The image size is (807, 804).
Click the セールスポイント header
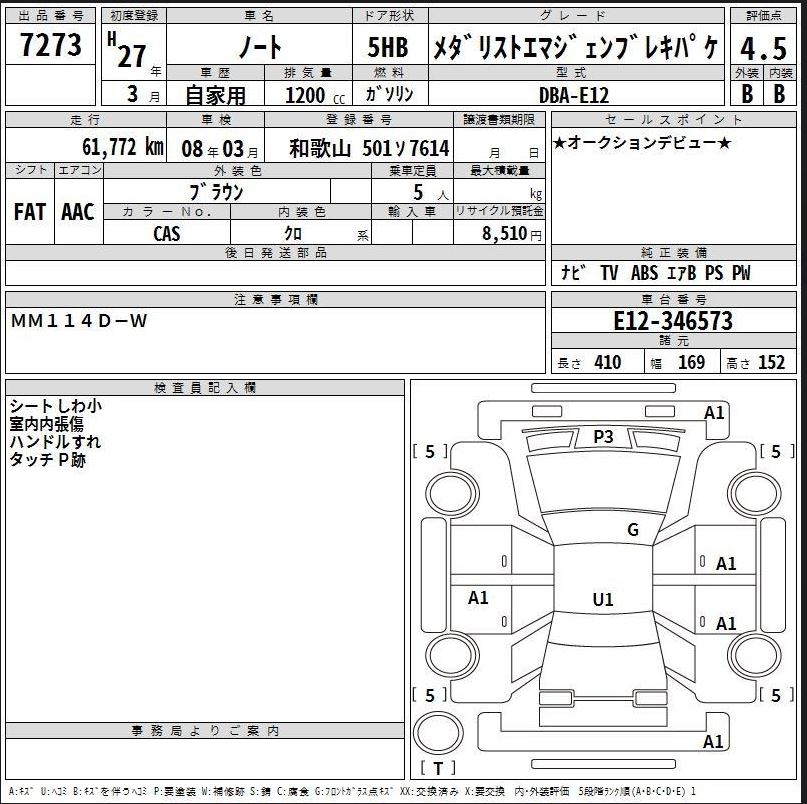point(674,119)
